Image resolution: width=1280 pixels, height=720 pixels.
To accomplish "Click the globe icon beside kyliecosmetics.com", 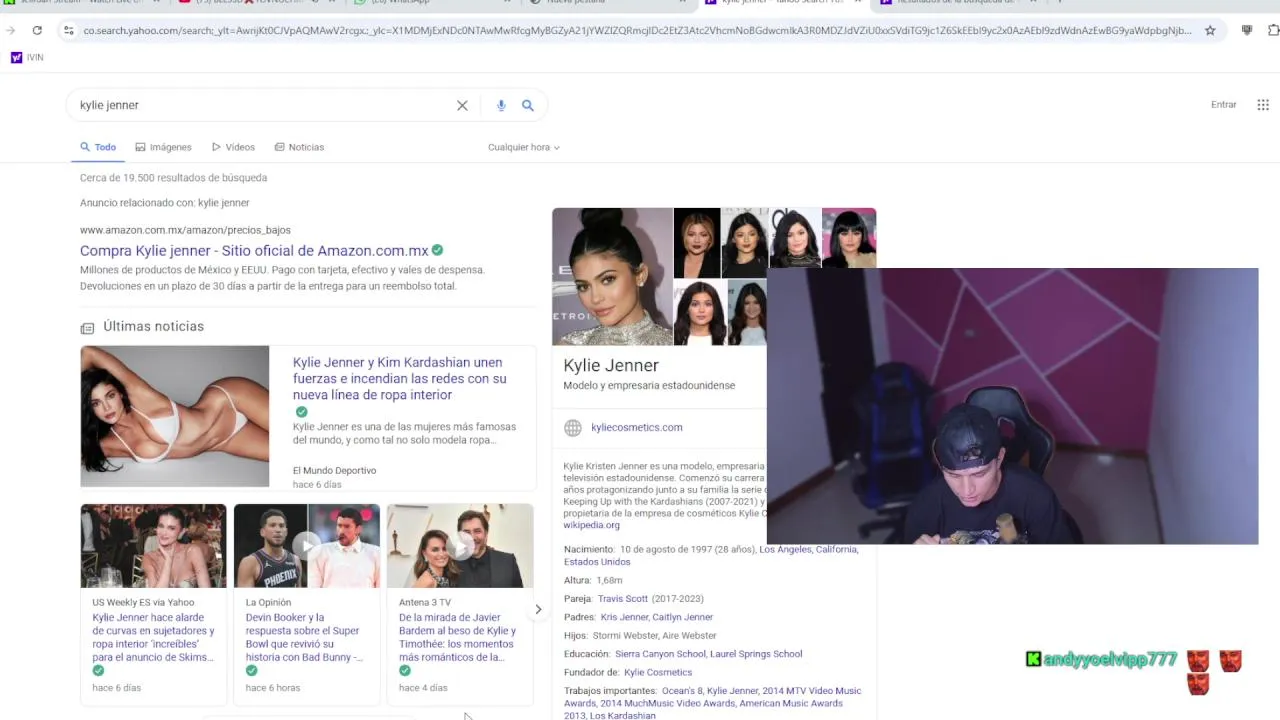I will click(x=573, y=428).
